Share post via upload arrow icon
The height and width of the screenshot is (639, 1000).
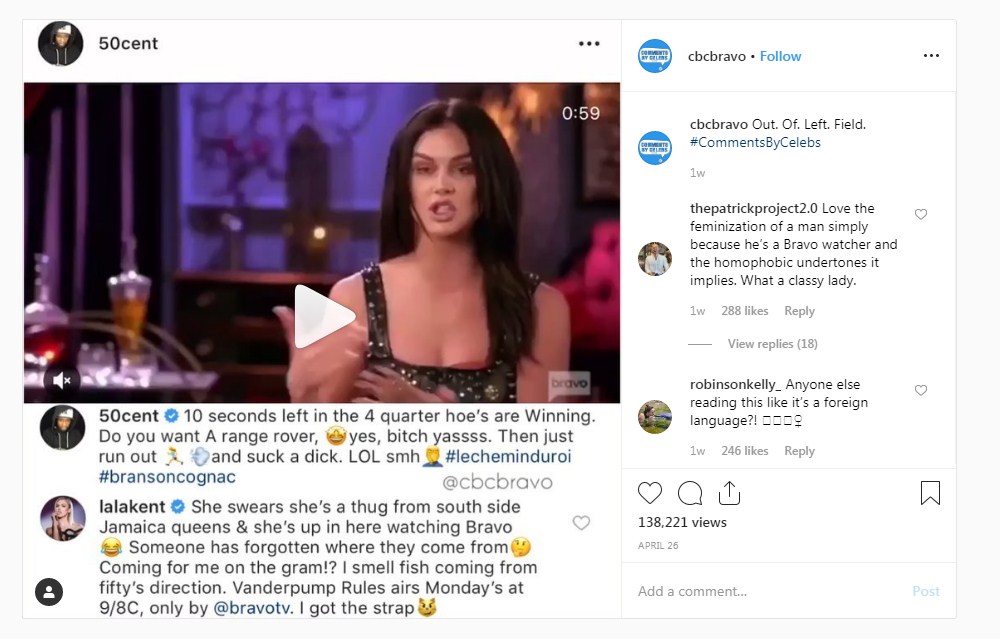(x=730, y=492)
